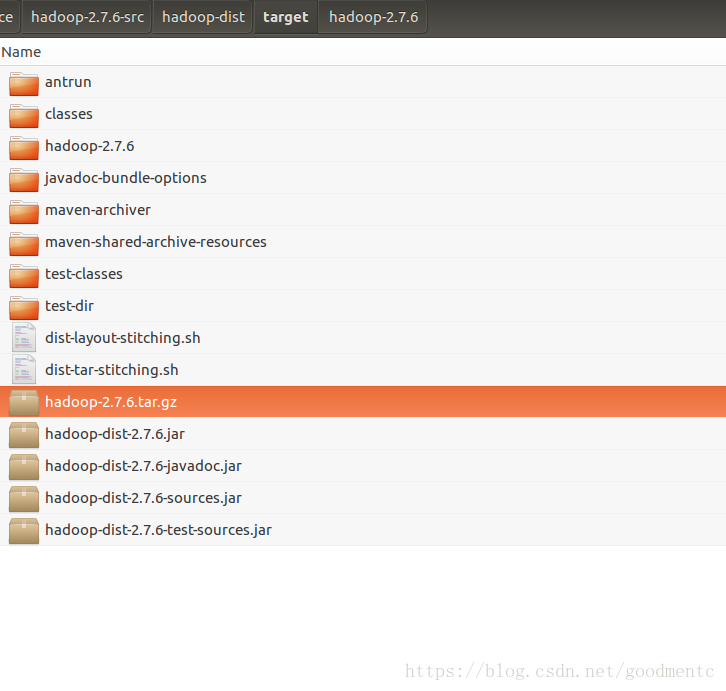This screenshot has width=726, height=691.
Task: Click the hadoop-2.7.6 folder icon in list
Action: pyautogui.click(x=24, y=147)
